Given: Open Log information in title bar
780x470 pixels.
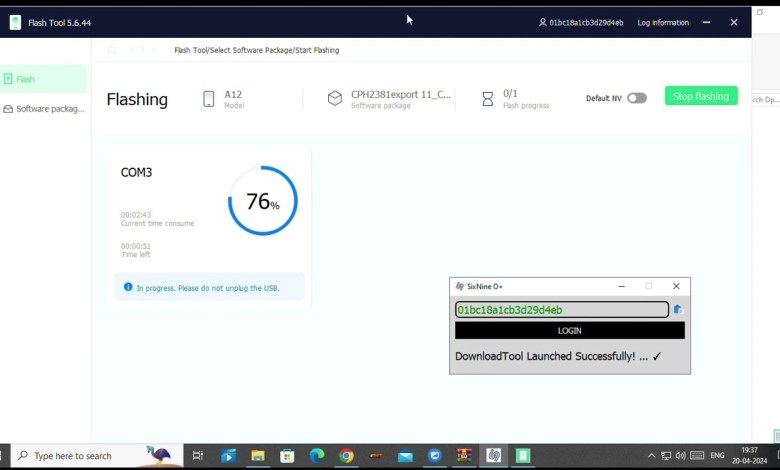Looking at the screenshot, I should coord(663,22).
